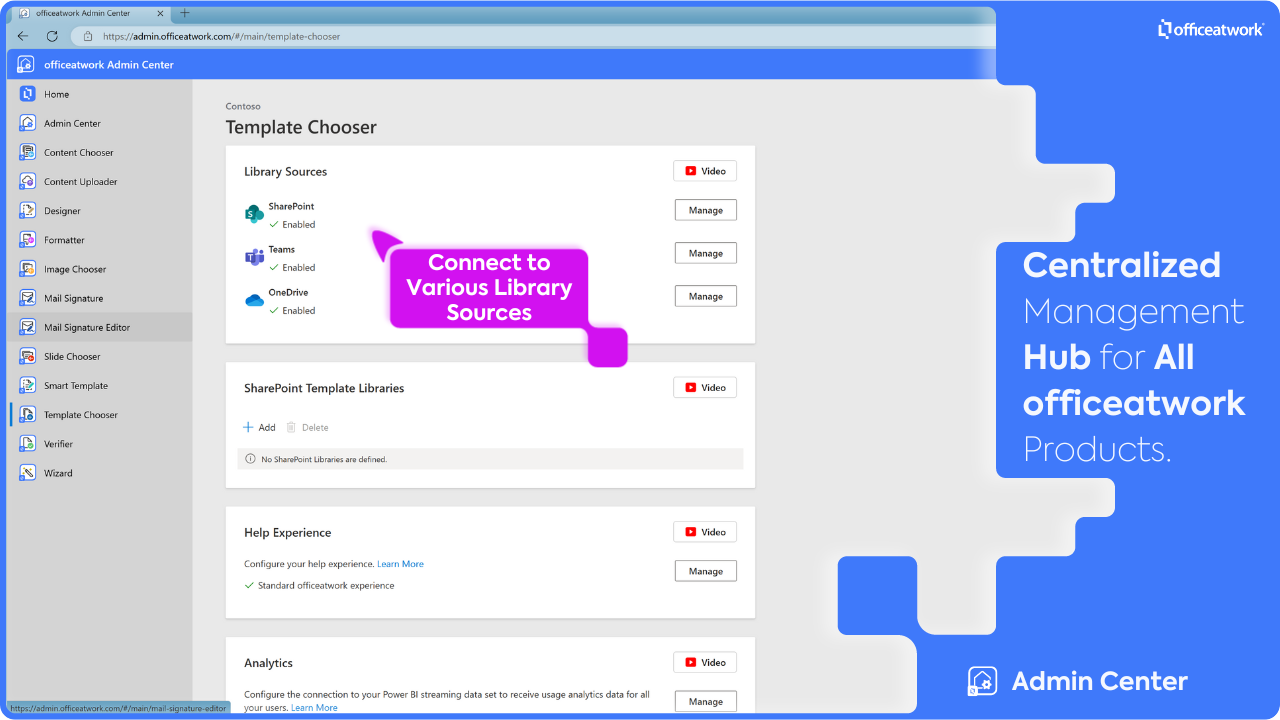Open the Mail Signature Editor page
The height and width of the screenshot is (720, 1280).
pos(87,328)
